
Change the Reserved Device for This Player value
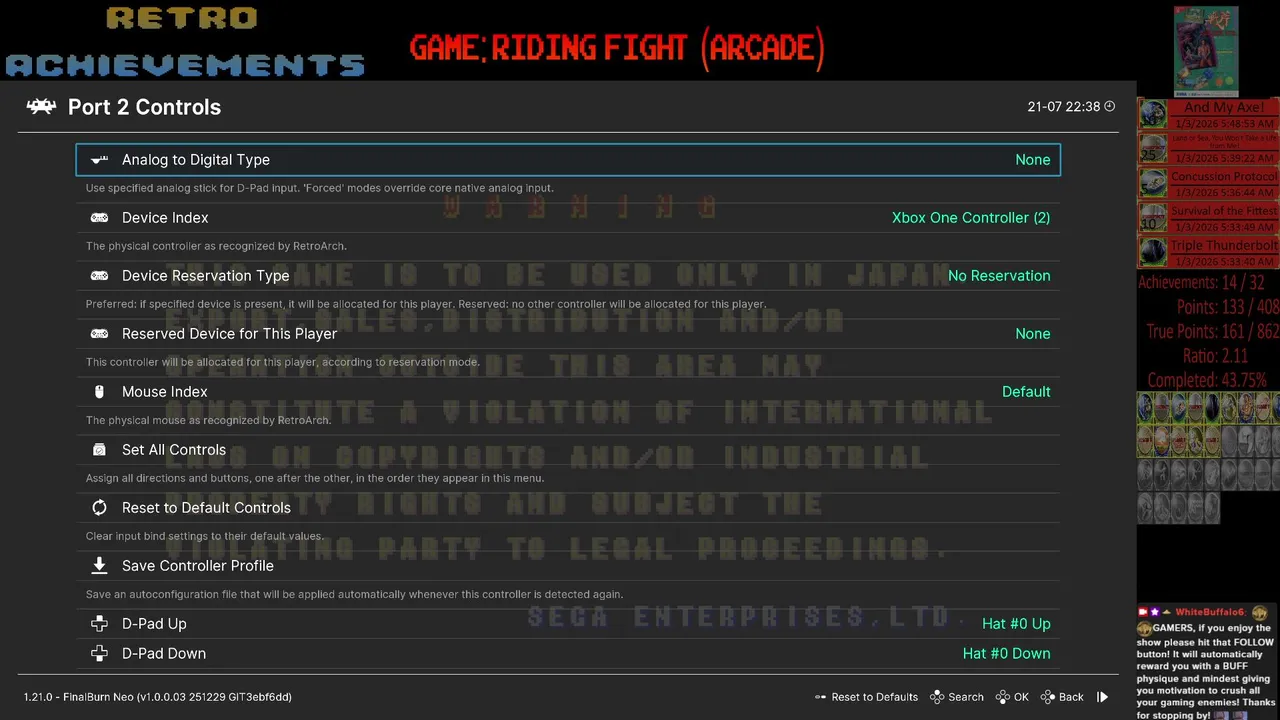pyautogui.click(x=1032, y=334)
